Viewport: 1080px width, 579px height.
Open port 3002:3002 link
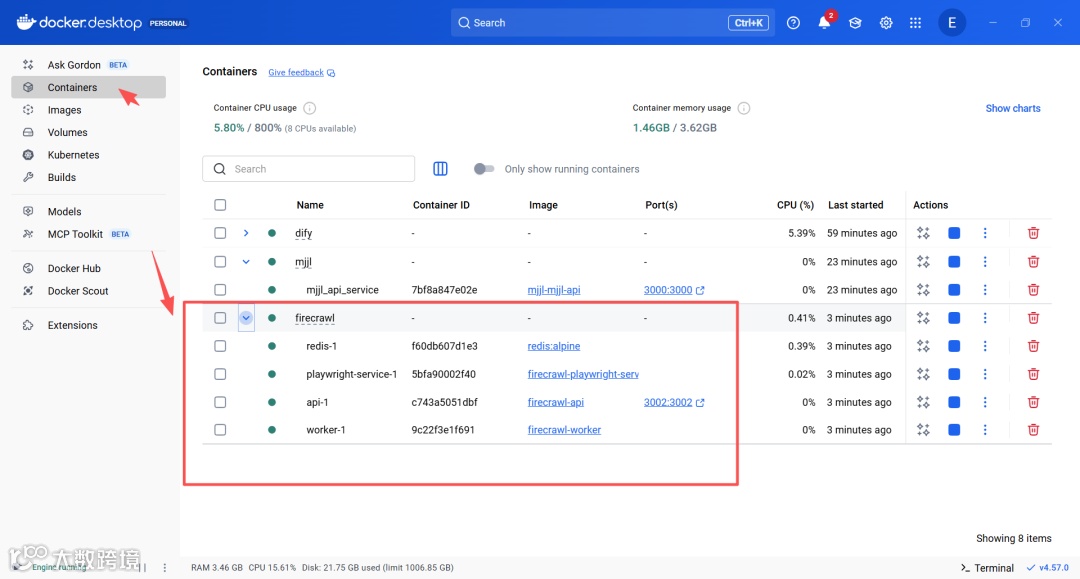point(674,402)
